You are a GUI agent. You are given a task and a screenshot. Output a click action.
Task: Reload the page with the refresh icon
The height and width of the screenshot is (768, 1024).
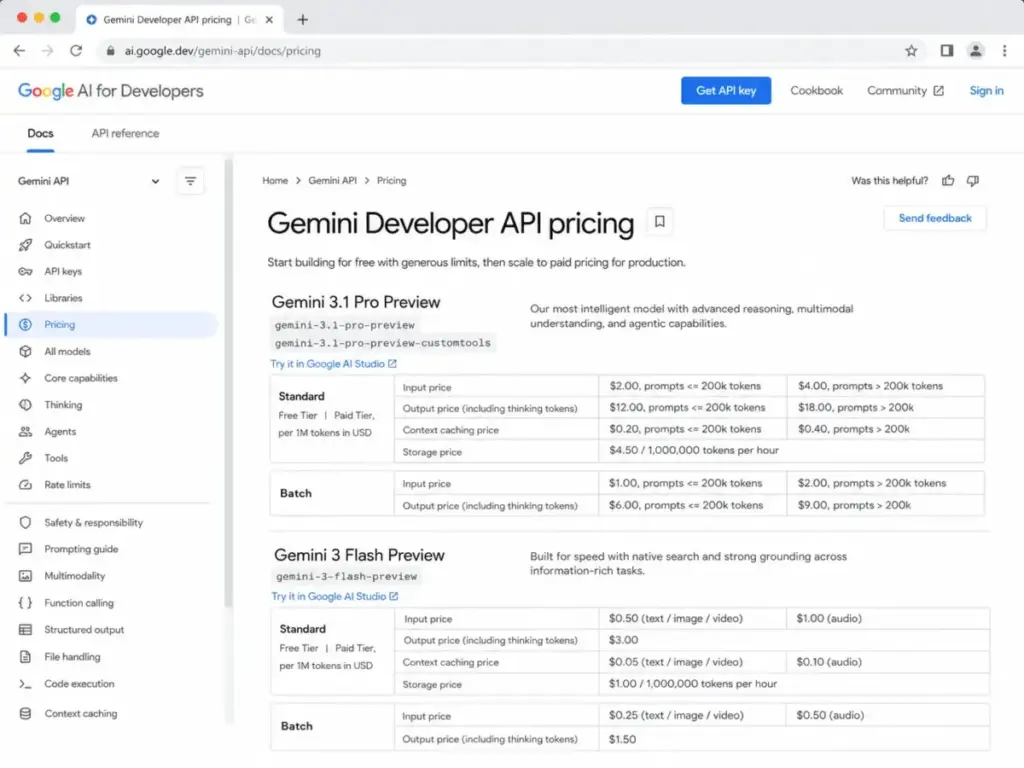[76, 50]
